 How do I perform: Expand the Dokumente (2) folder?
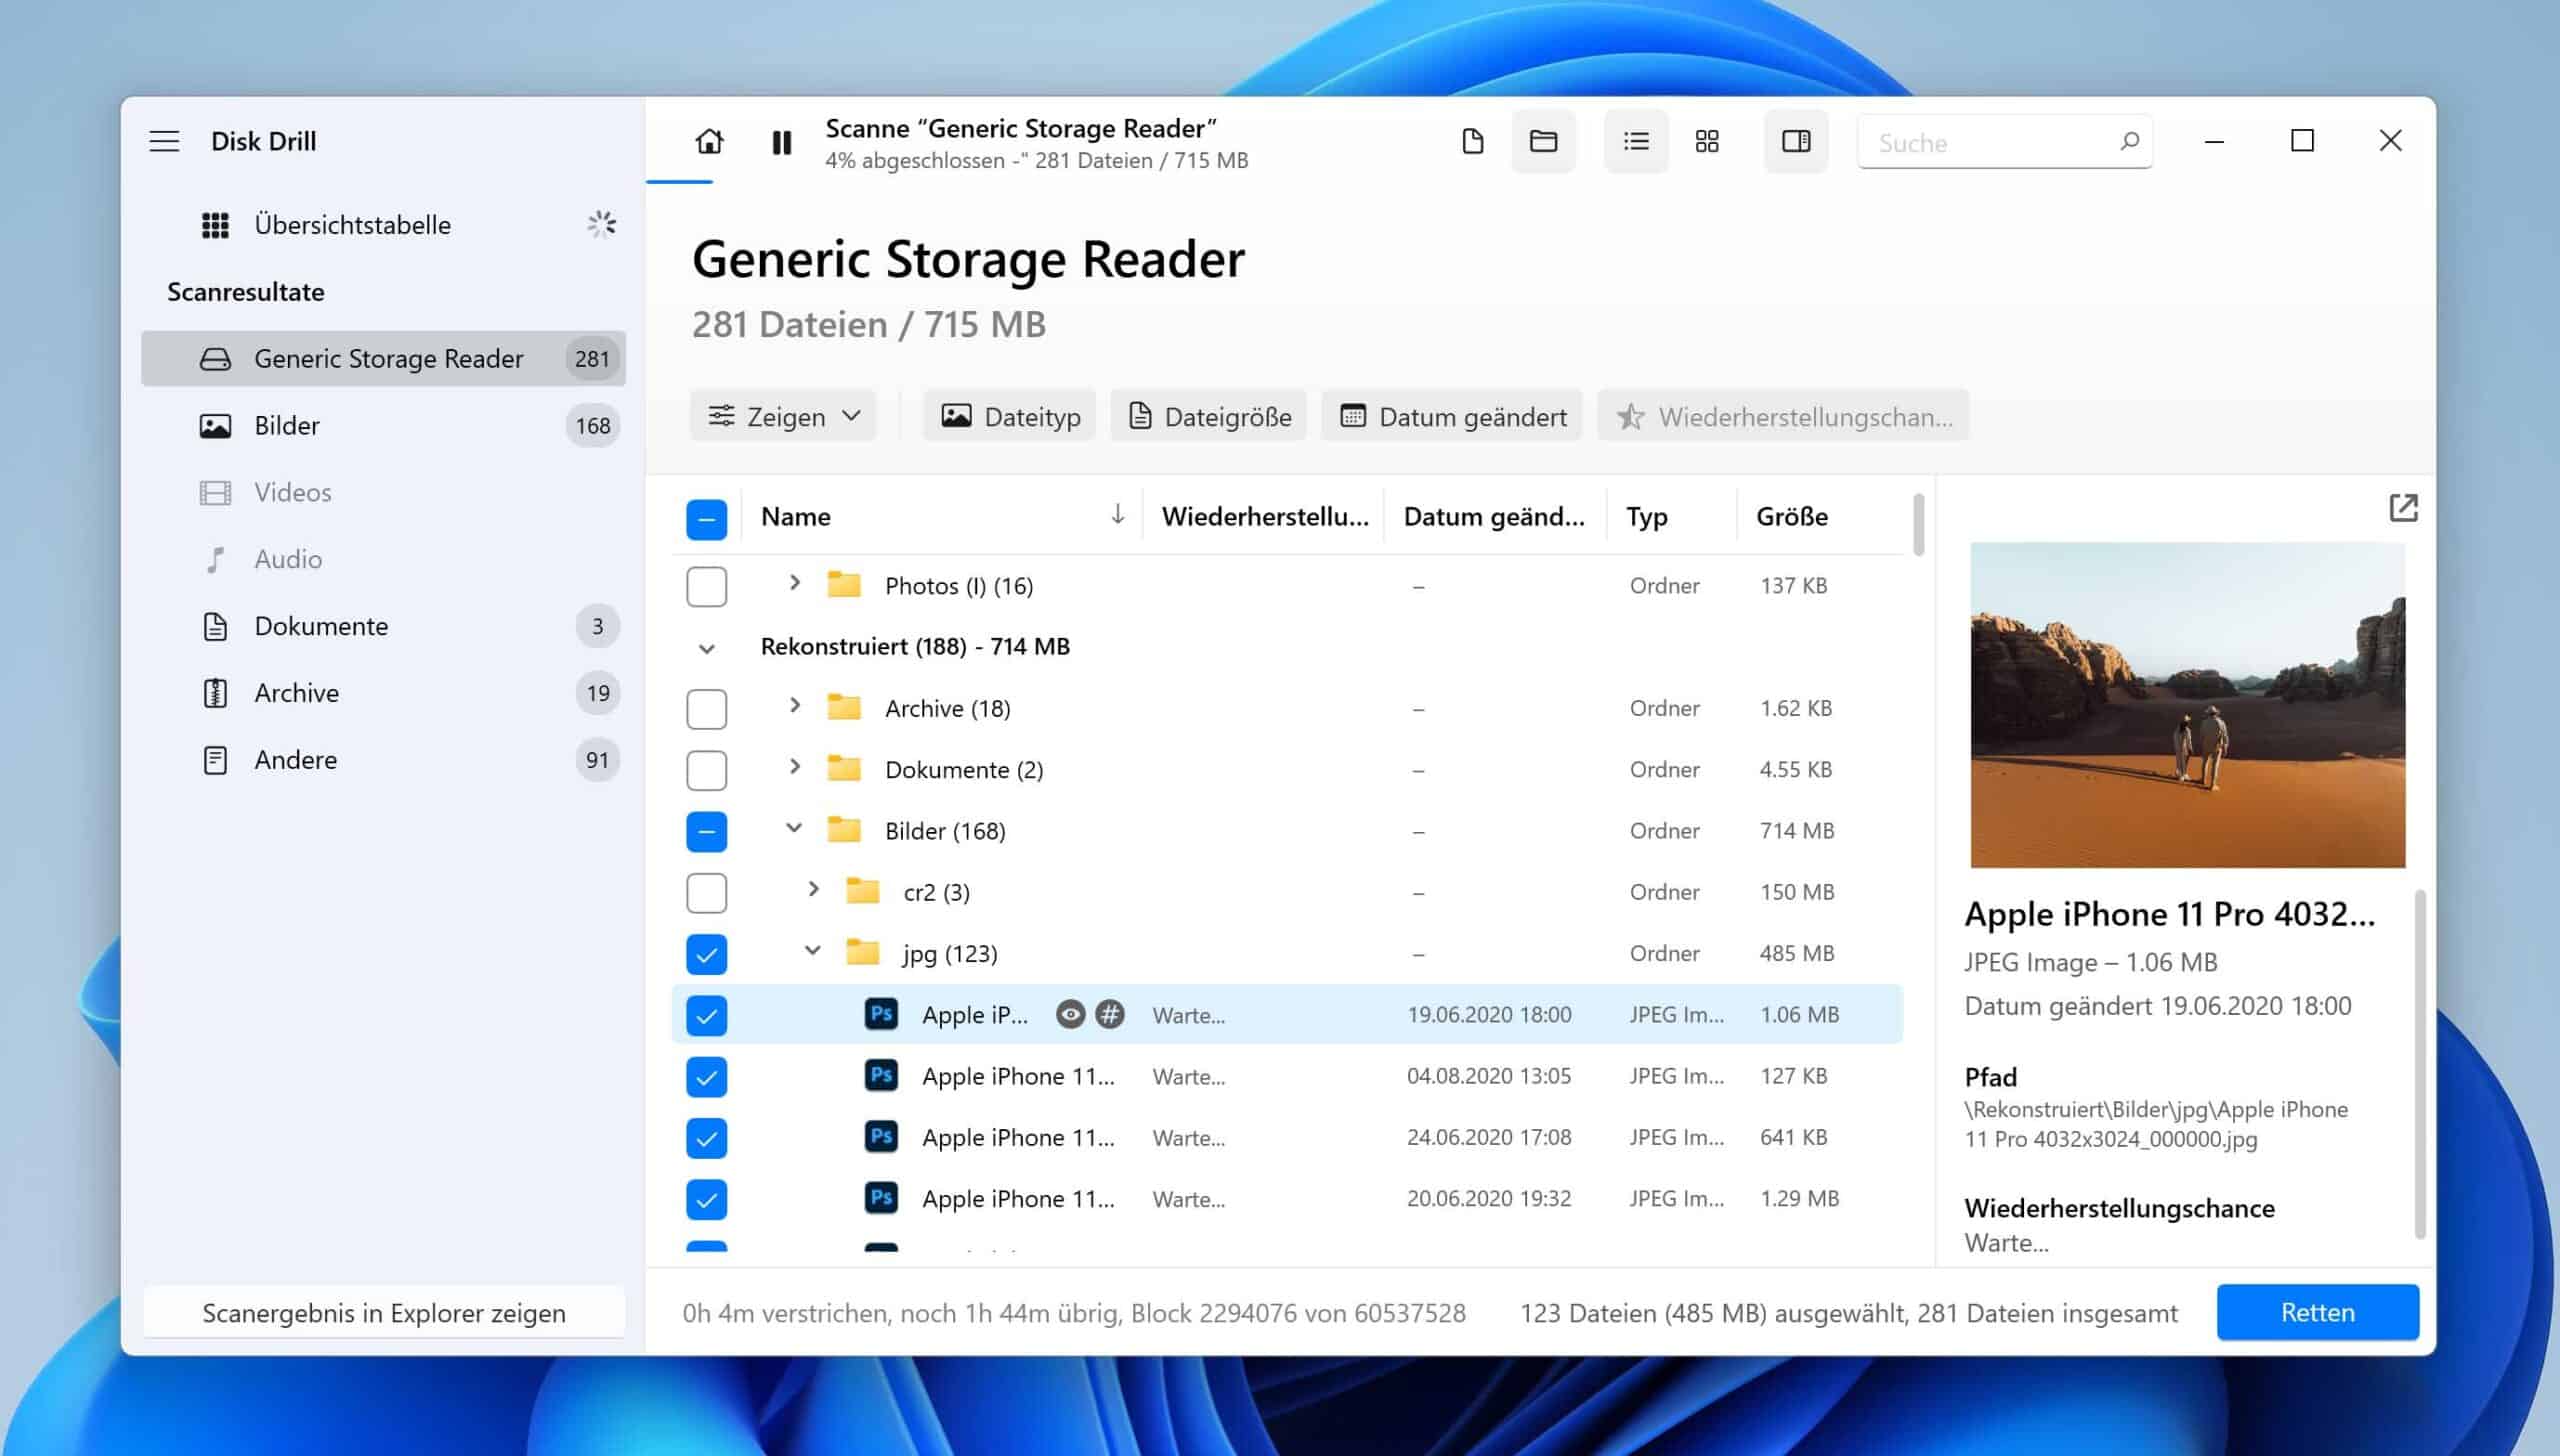(x=795, y=766)
